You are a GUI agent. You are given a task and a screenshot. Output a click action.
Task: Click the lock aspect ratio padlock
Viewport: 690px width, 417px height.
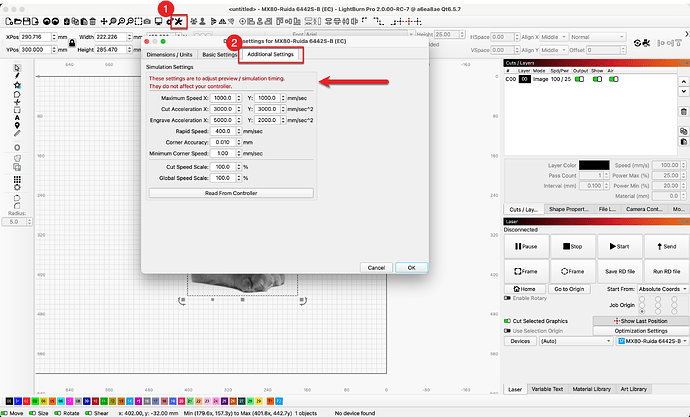coord(72,43)
